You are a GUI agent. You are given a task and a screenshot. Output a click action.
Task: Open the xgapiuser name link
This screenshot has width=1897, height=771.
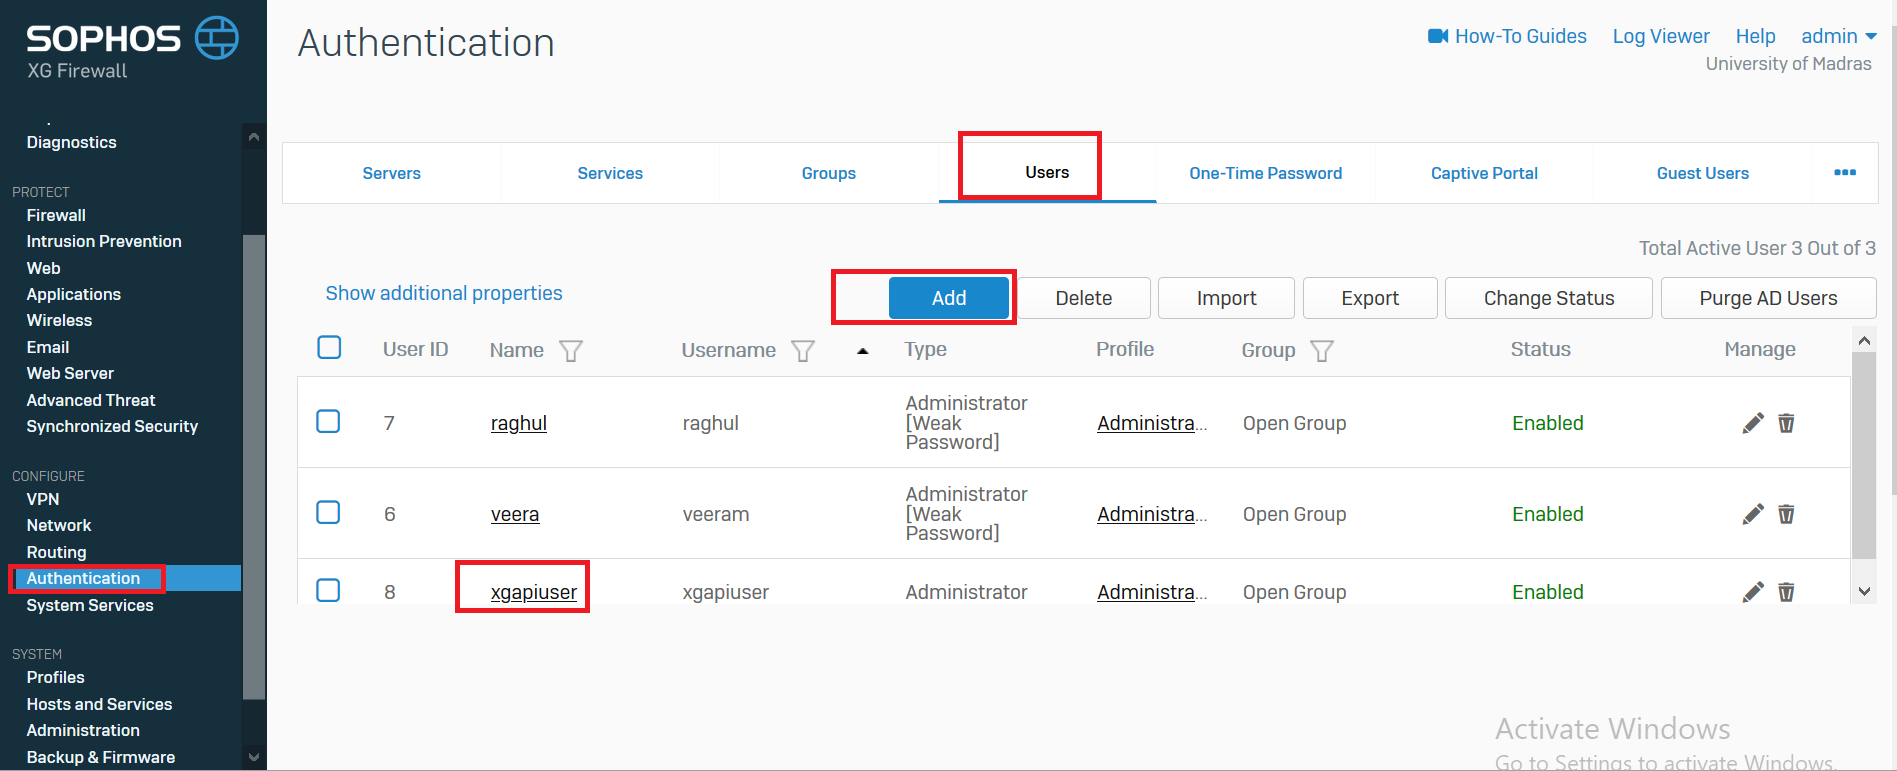pos(533,592)
